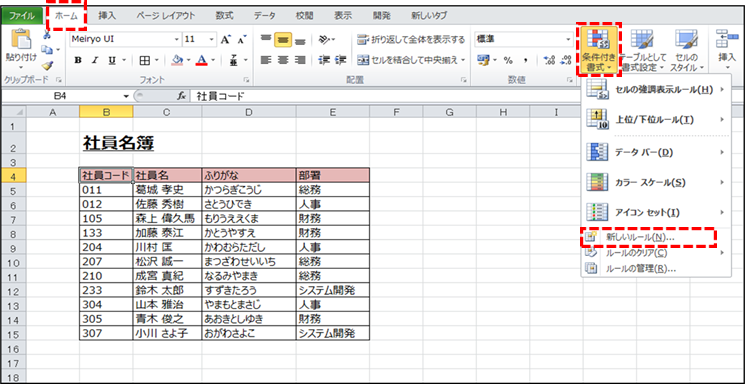Open セルの強調表示ルール submenu
Screen dimensions: 745x384
pos(656,89)
